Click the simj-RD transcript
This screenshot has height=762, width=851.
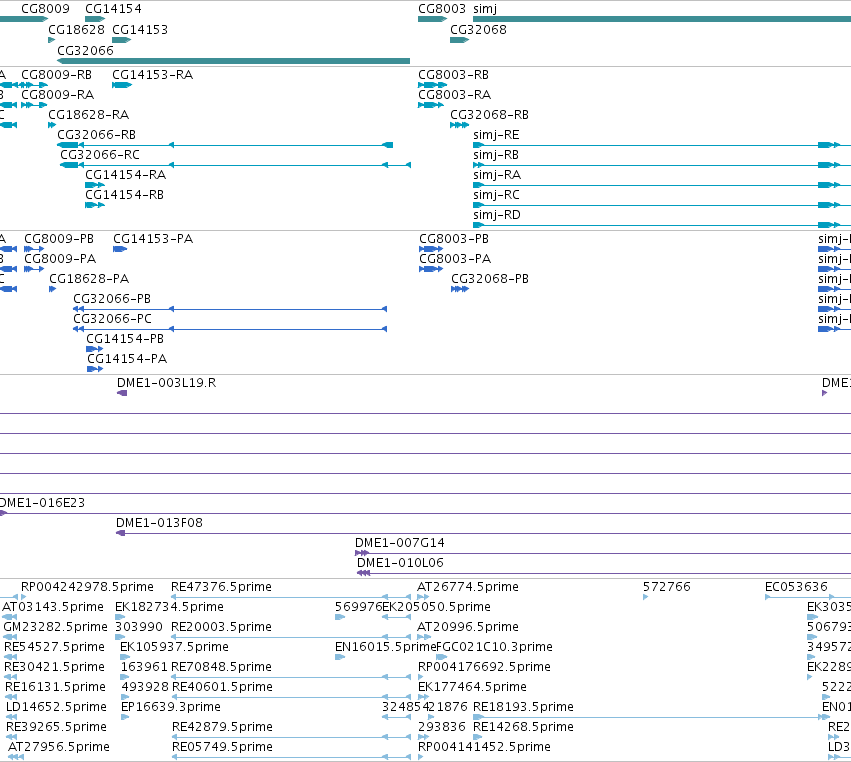497,214
